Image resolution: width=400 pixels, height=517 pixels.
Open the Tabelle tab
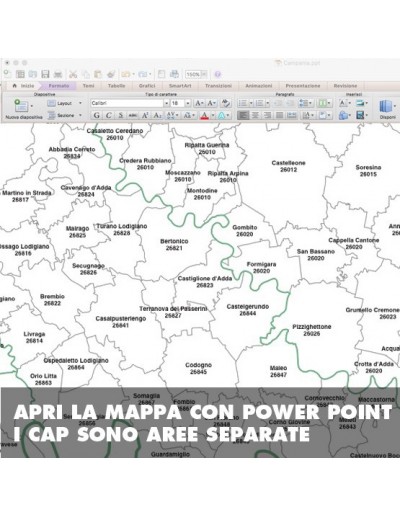(x=116, y=86)
